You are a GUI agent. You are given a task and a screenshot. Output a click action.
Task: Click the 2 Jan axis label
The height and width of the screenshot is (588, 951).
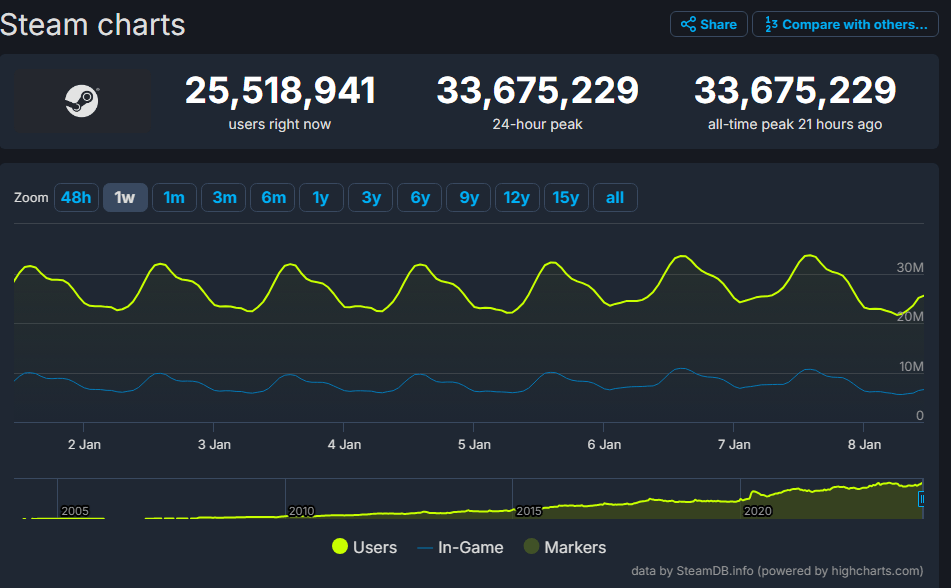coord(84,445)
